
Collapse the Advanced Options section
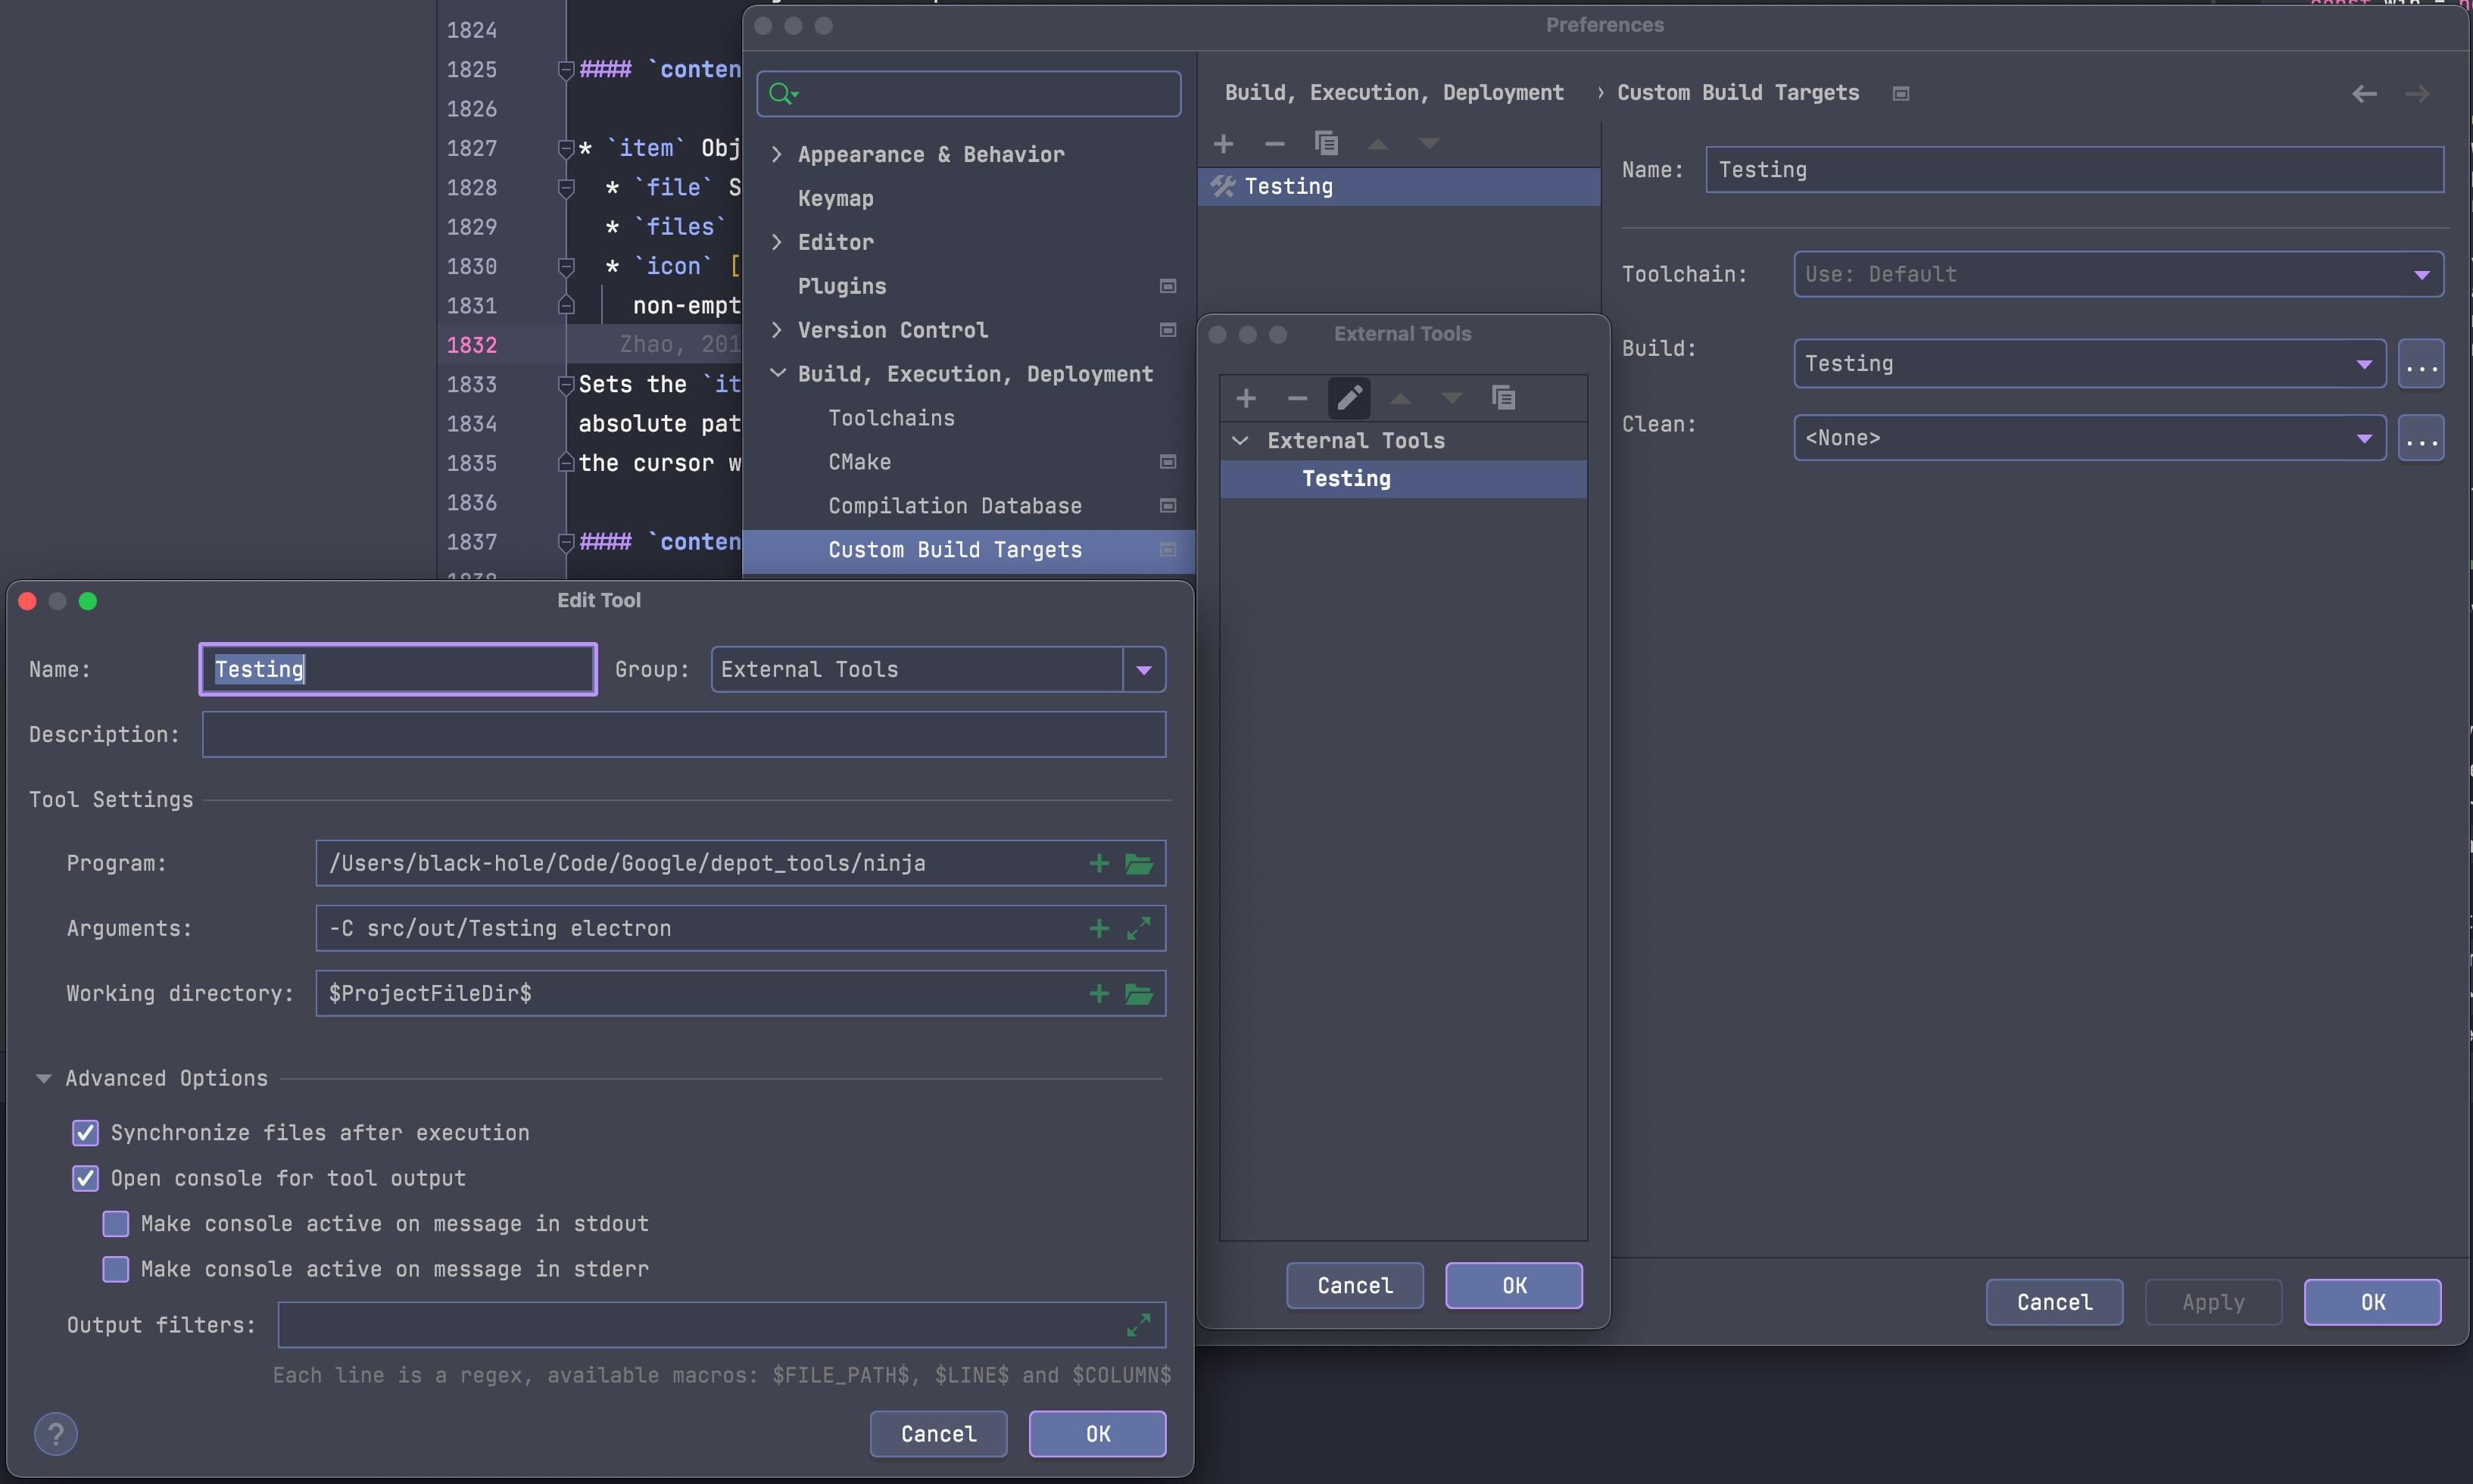point(43,1078)
